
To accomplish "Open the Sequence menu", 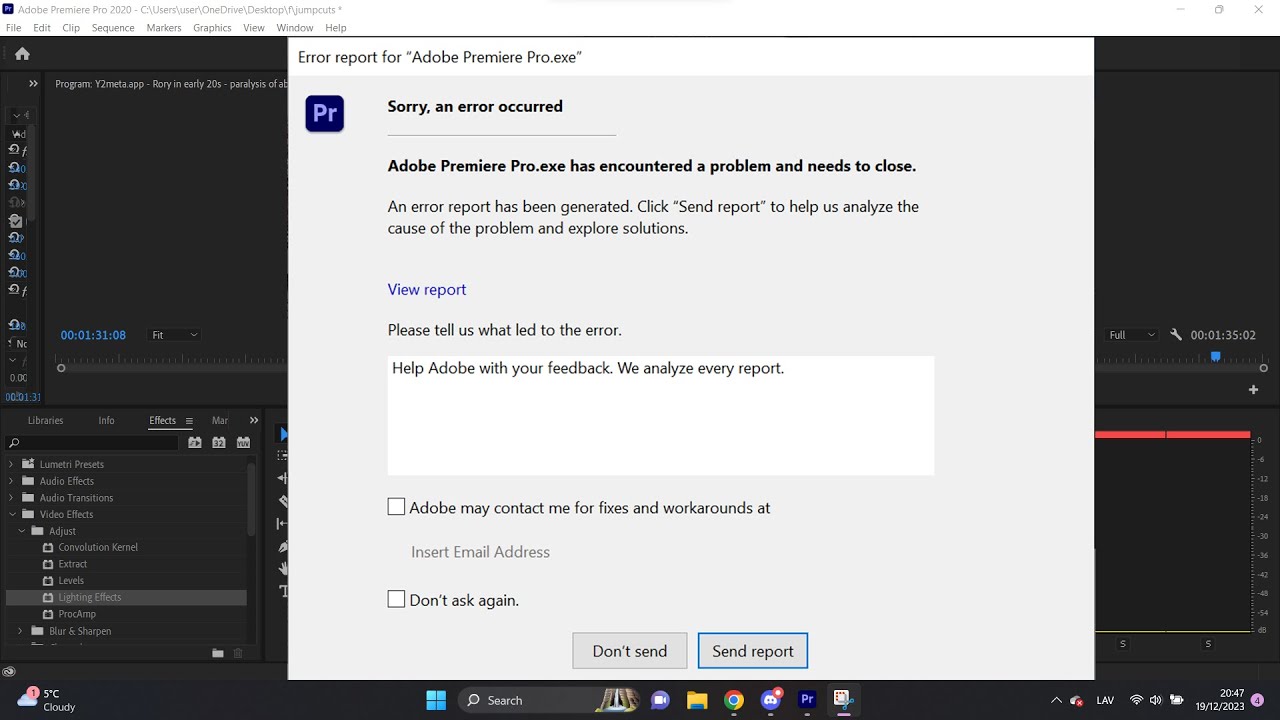I will pos(113,28).
